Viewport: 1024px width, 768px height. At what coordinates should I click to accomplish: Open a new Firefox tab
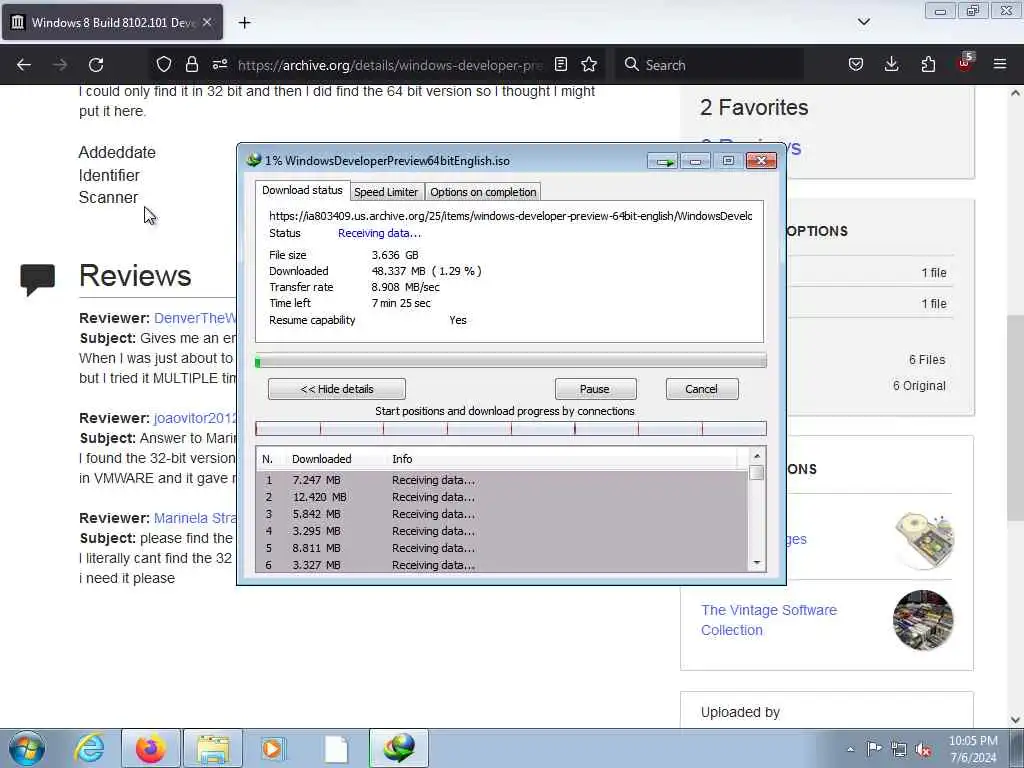point(244,23)
